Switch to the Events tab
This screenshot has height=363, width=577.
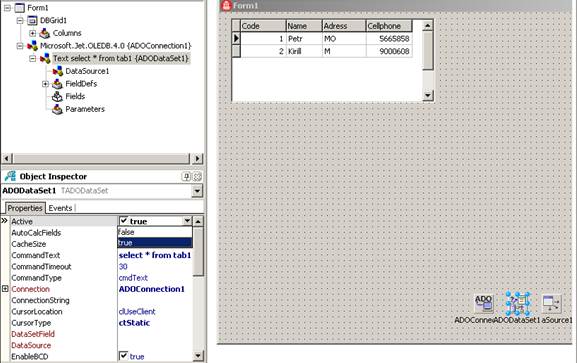(60, 208)
